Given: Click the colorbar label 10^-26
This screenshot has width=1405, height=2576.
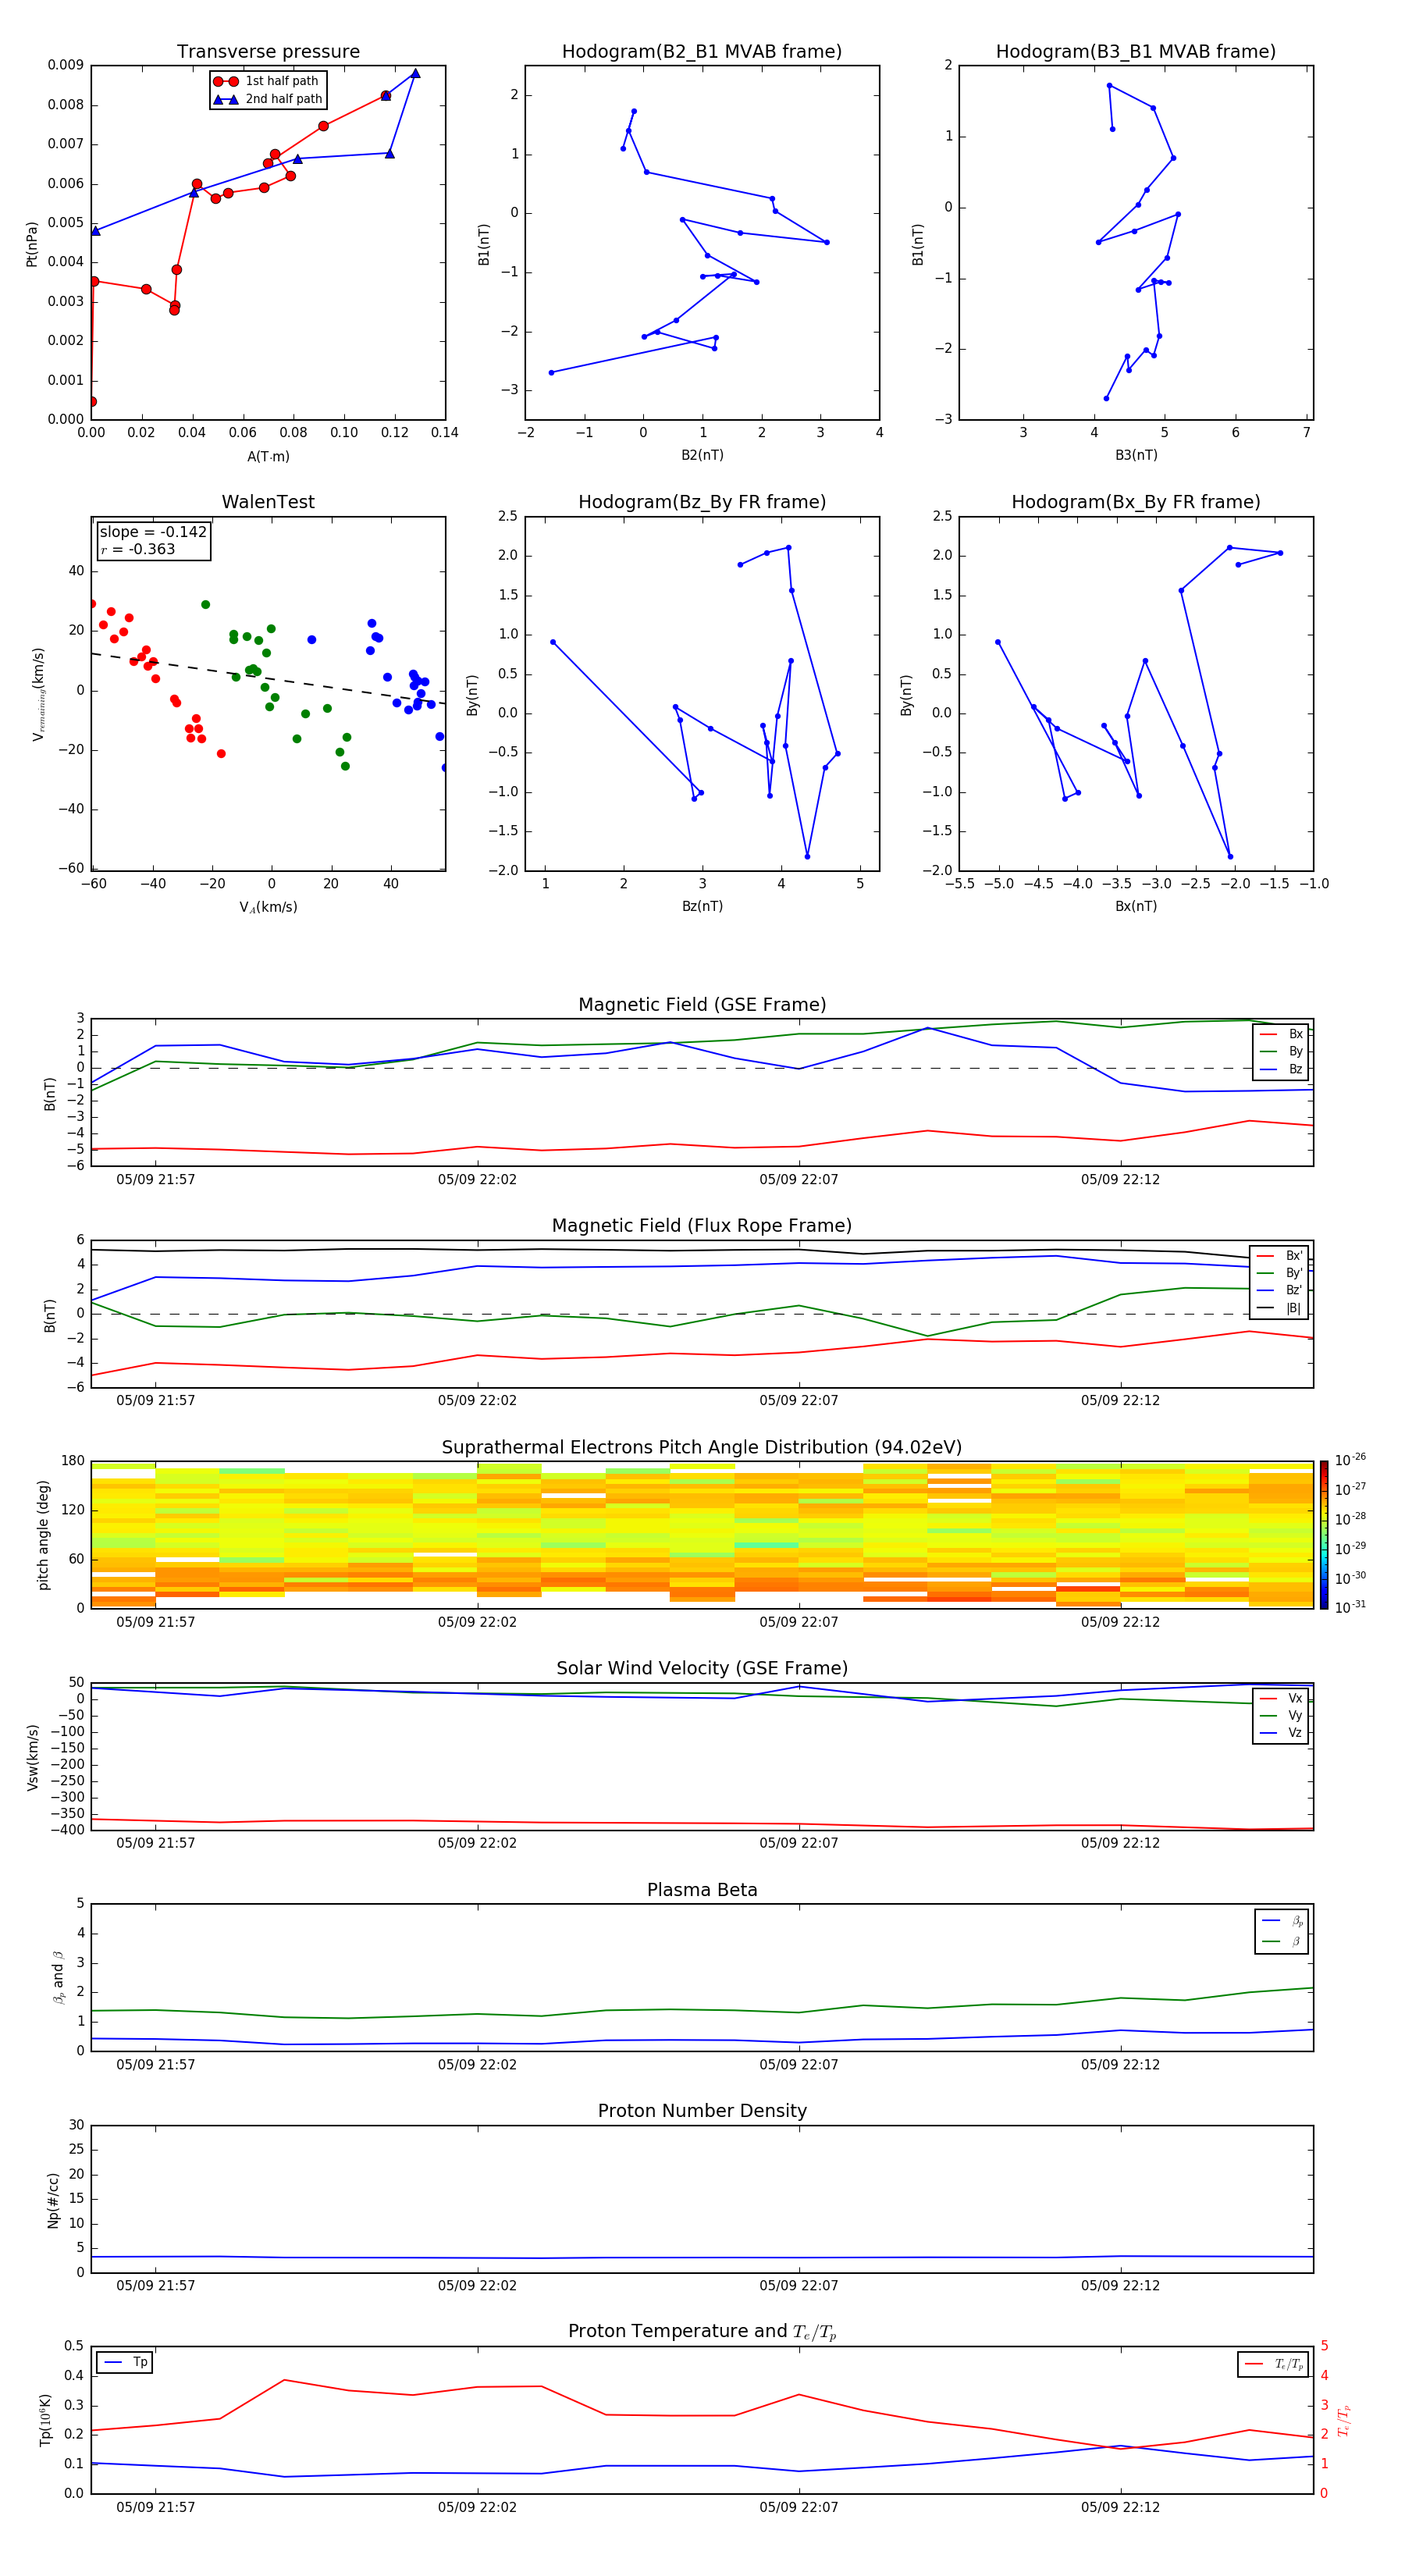Looking at the screenshot, I should pos(1350,1461).
